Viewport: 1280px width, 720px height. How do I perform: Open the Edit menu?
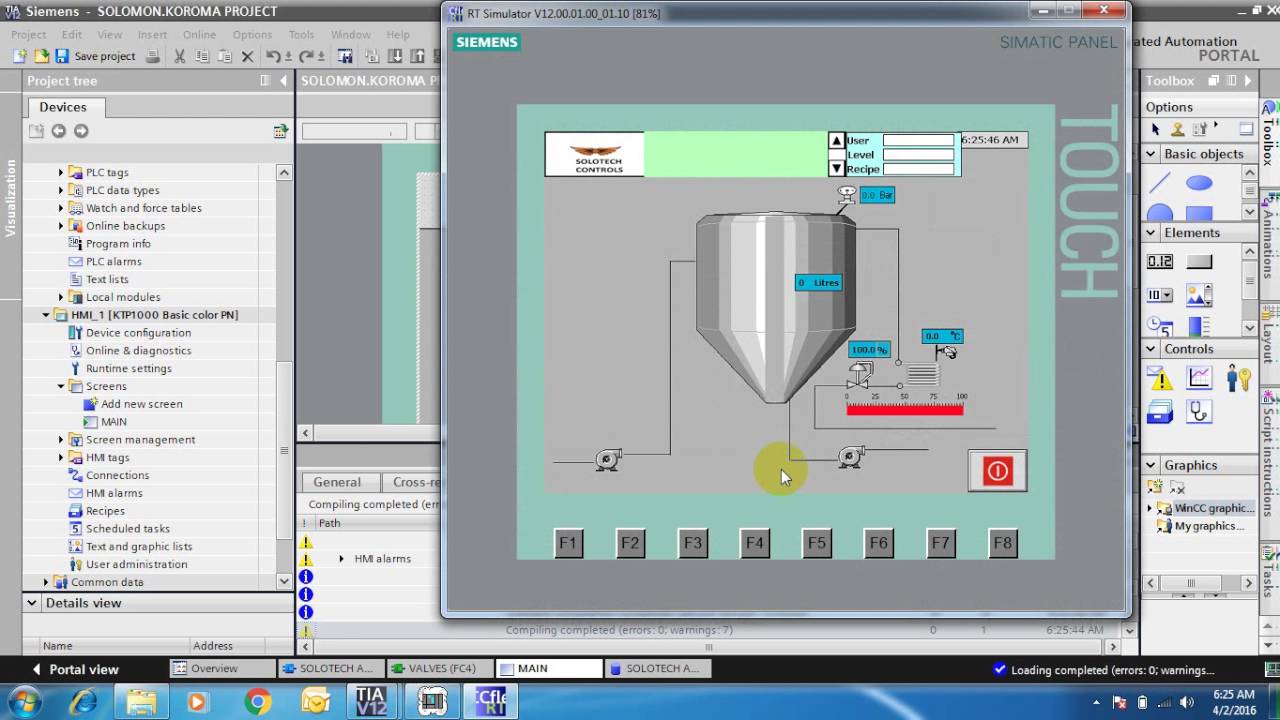(72, 34)
